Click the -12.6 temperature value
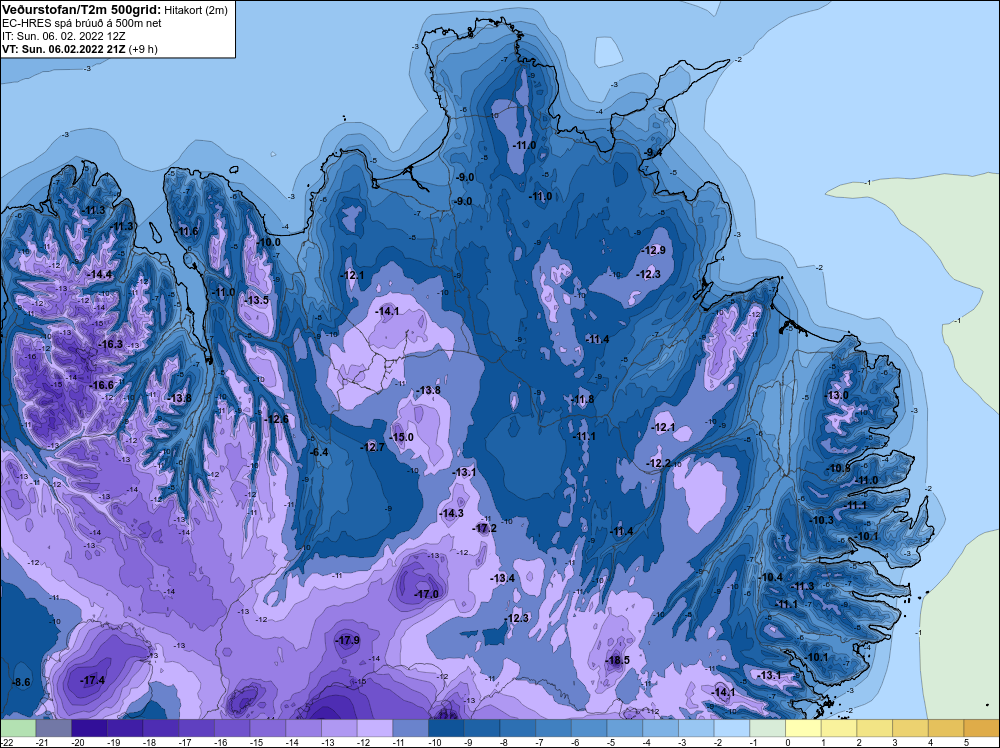The height and width of the screenshot is (748, 1000). coord(276,420)
